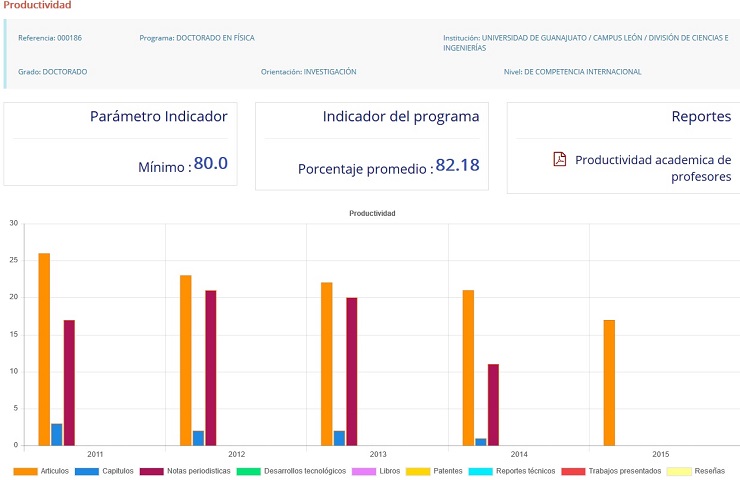This screenshot has width=740, height=480.
Task: Click the Referencia: 000186 text
Action: click(50, 38)
